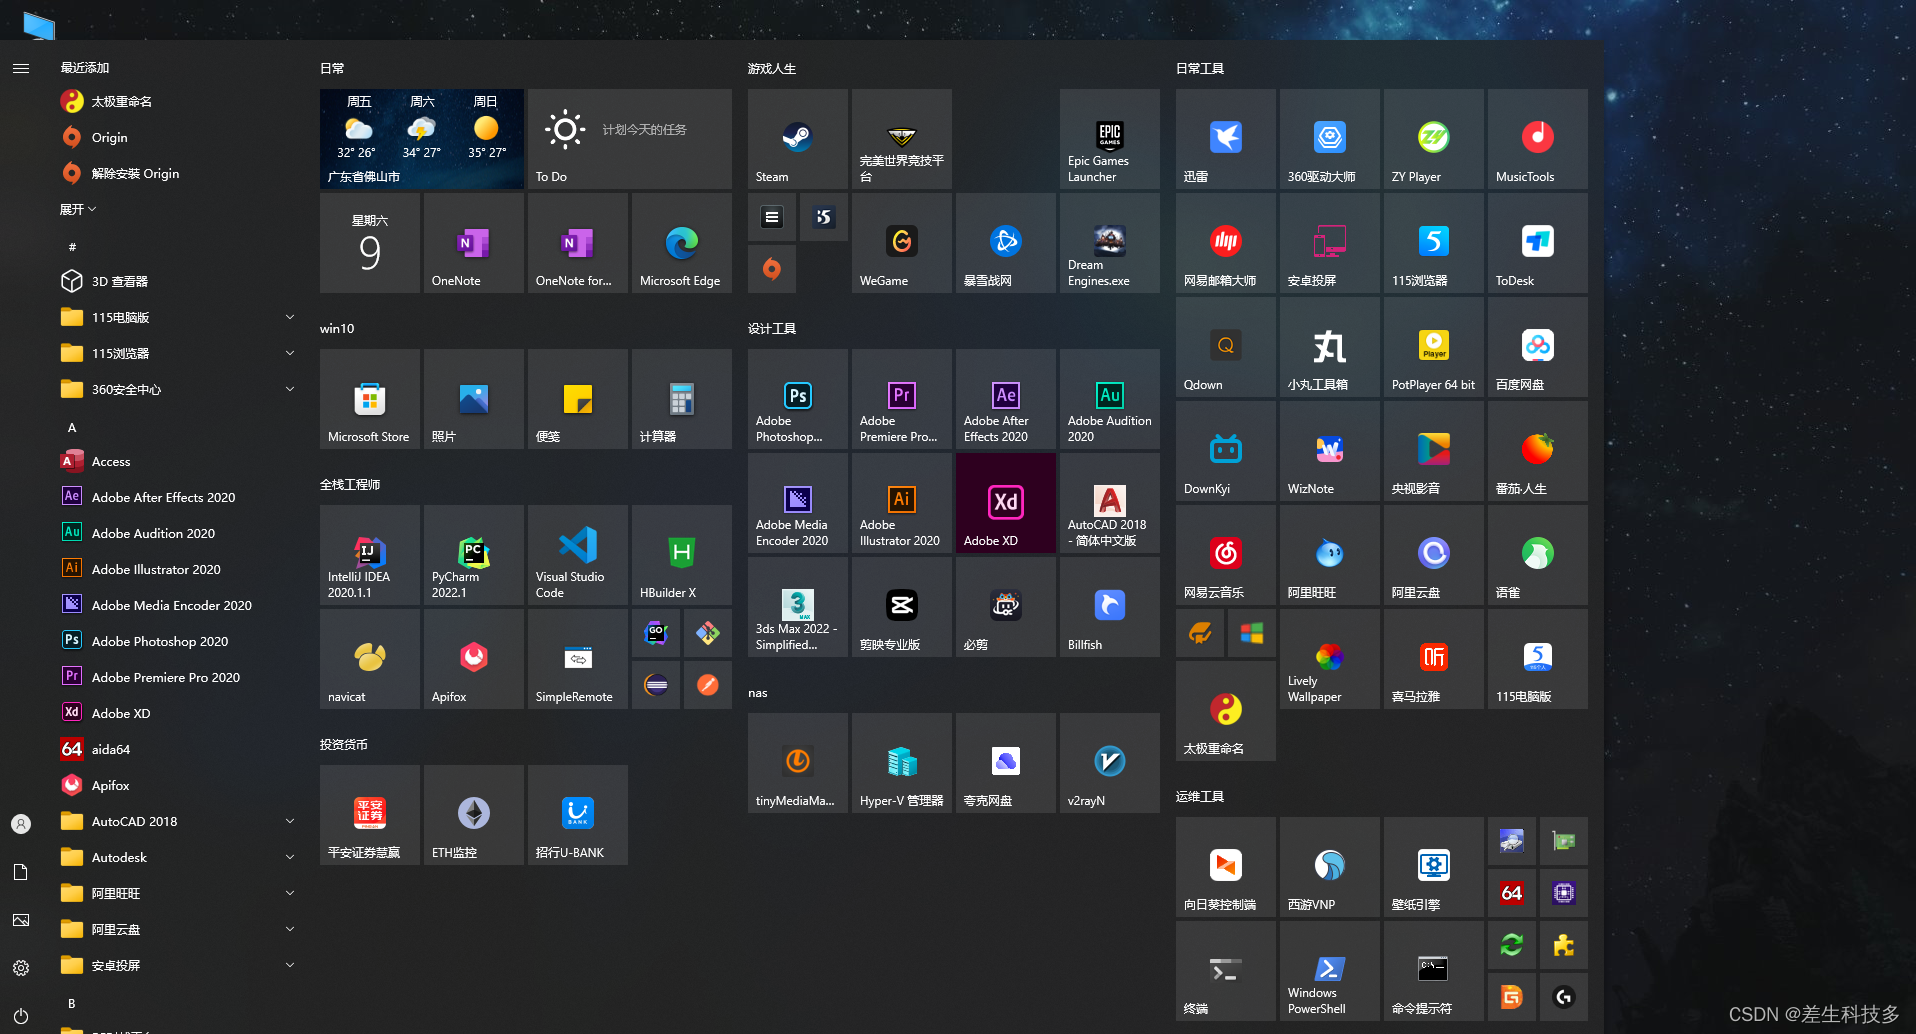Open PotPlayer 64 bit tile
This screenshot has height=1034, width=1916.
[x=1433, y=347]
